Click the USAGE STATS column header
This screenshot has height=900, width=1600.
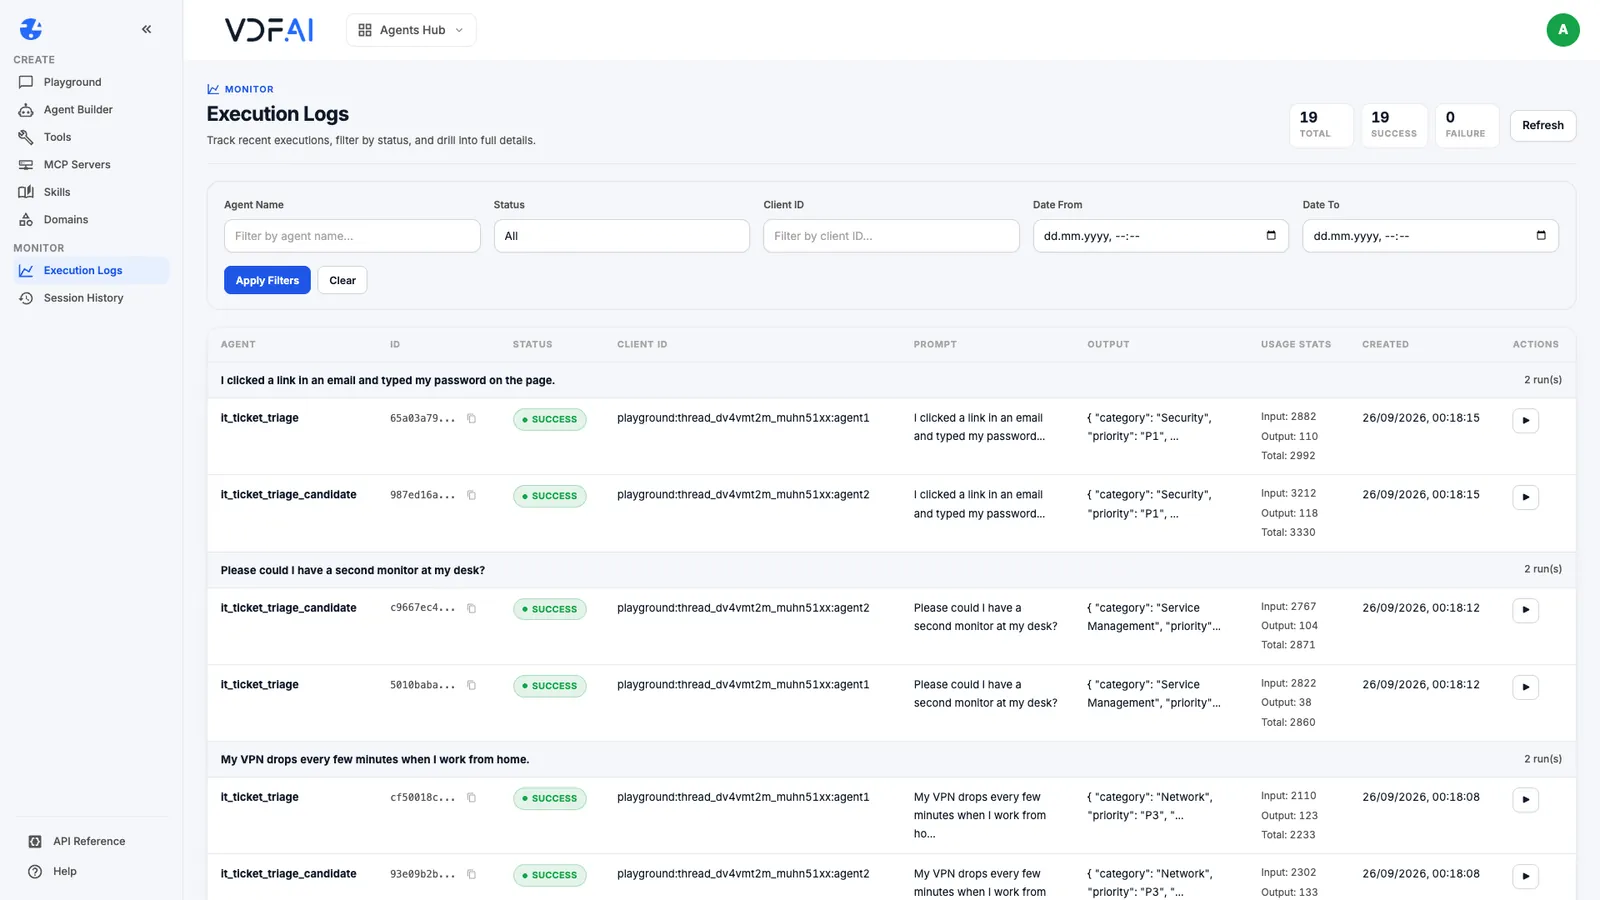click(1296, 344)
